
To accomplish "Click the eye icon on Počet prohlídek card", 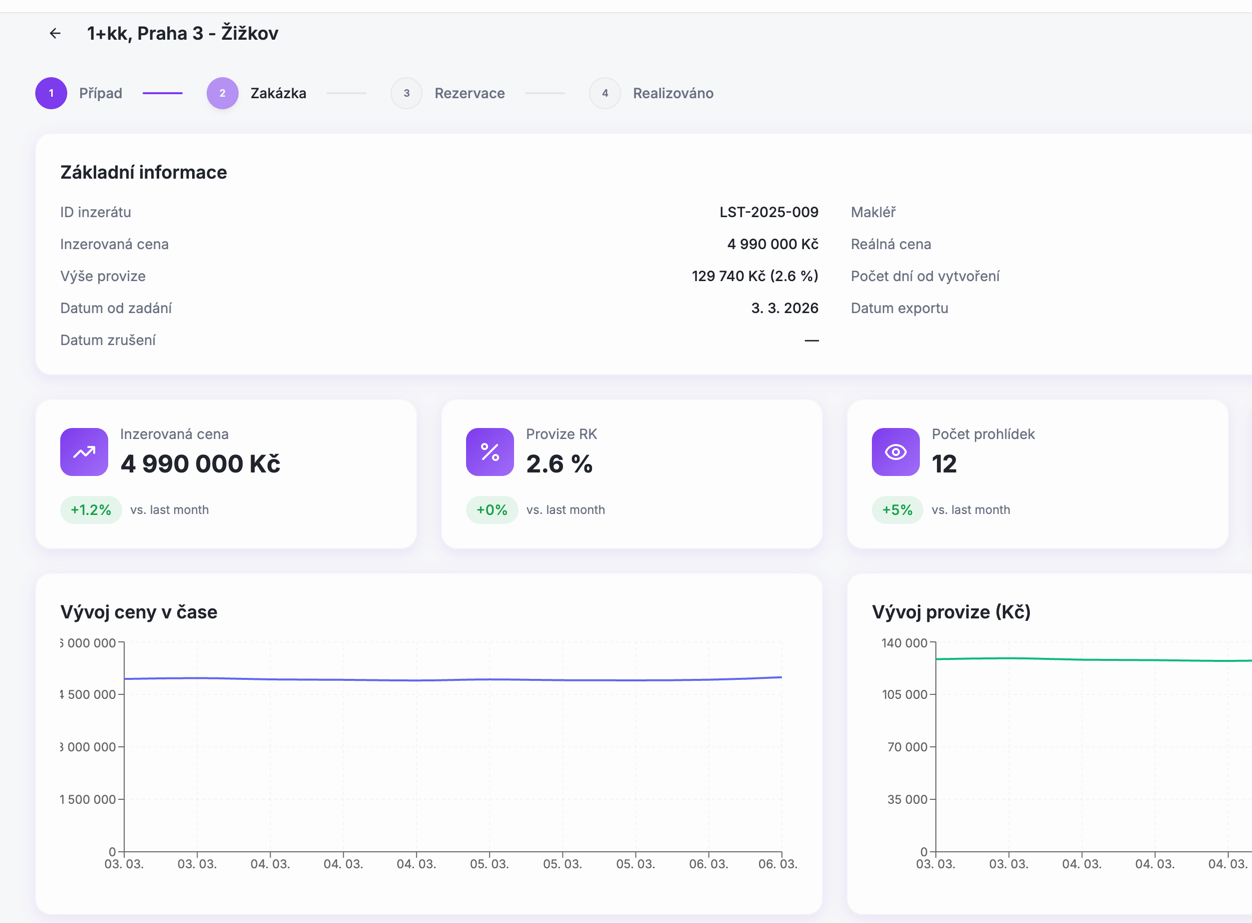I will (x=895, y=452).
